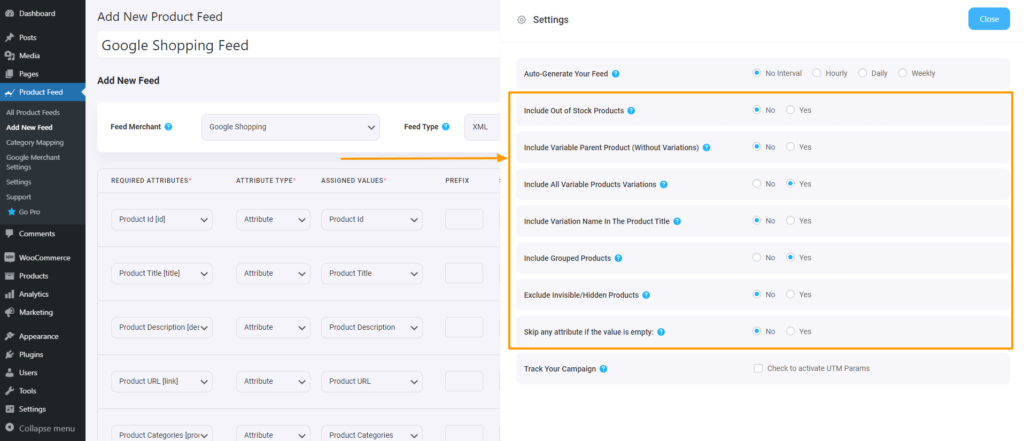Click the Analytics bars icon
The width and height of the screenshot is (1024, 441).
coord(10,295)
